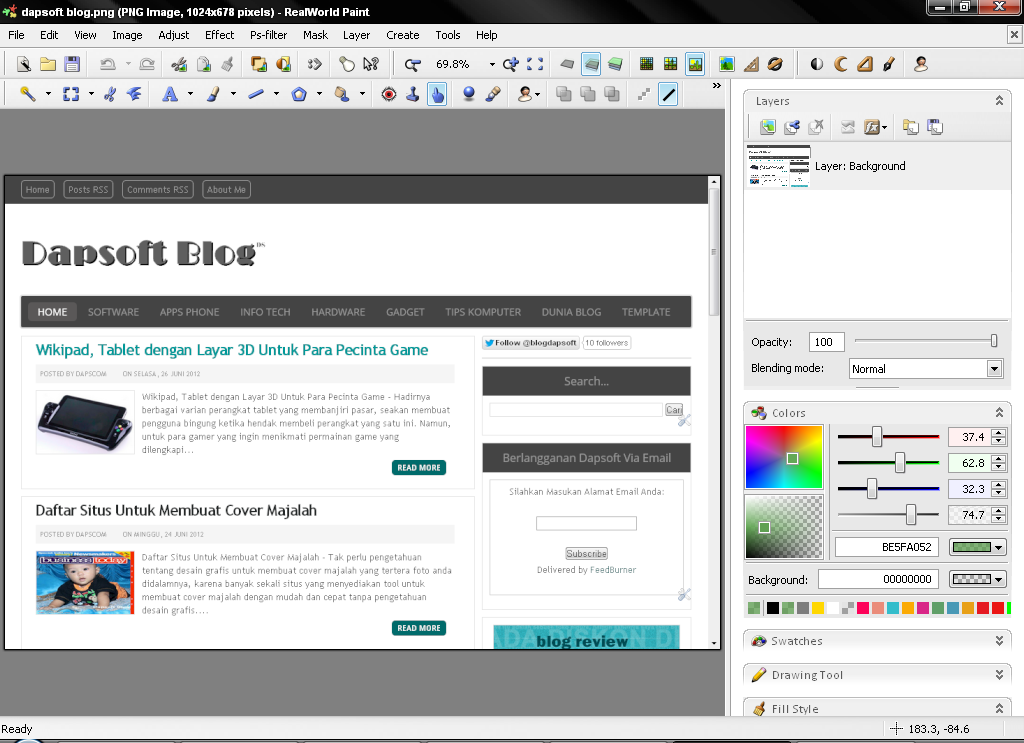Click the layer effects fx icon
Image resolution: width=1024 pixels, height=743 pixels.
[x=872, y=127]
